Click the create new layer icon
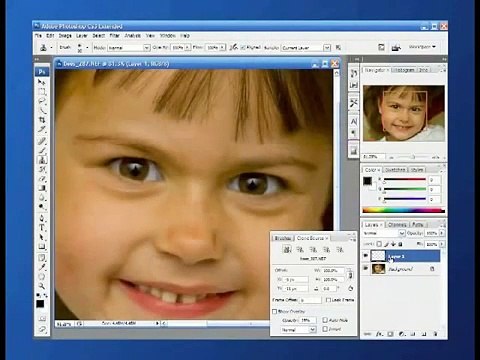The height and width of the screenshot is (360, 480). [424, 334]
